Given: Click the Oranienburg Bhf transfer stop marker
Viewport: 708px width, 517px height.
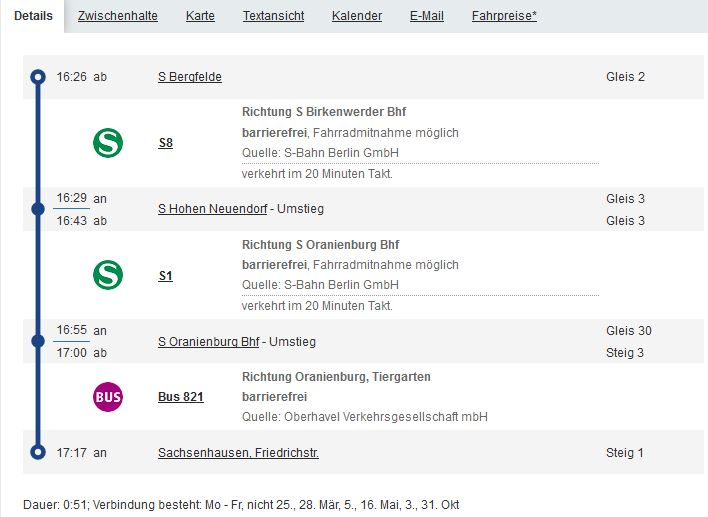Looking at the screenshot, I should click(38, 341).
